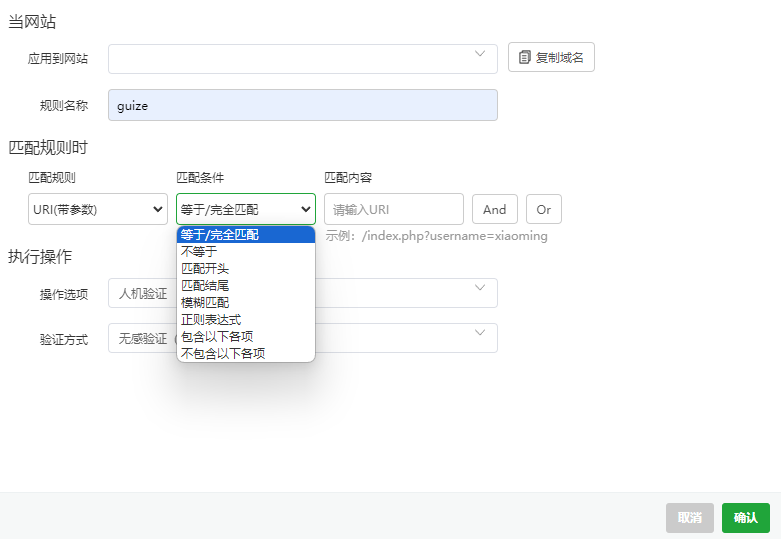Add an And condition

point(494,209)
